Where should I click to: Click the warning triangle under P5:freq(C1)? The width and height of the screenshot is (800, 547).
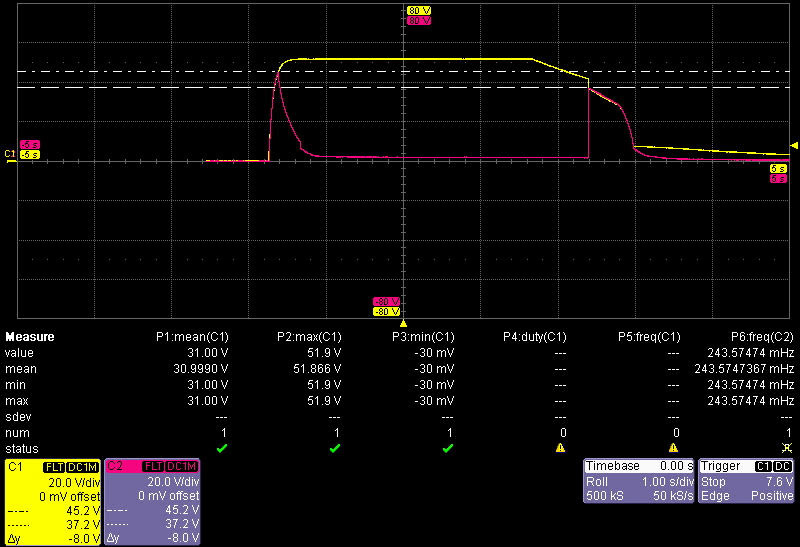point(673,448)
